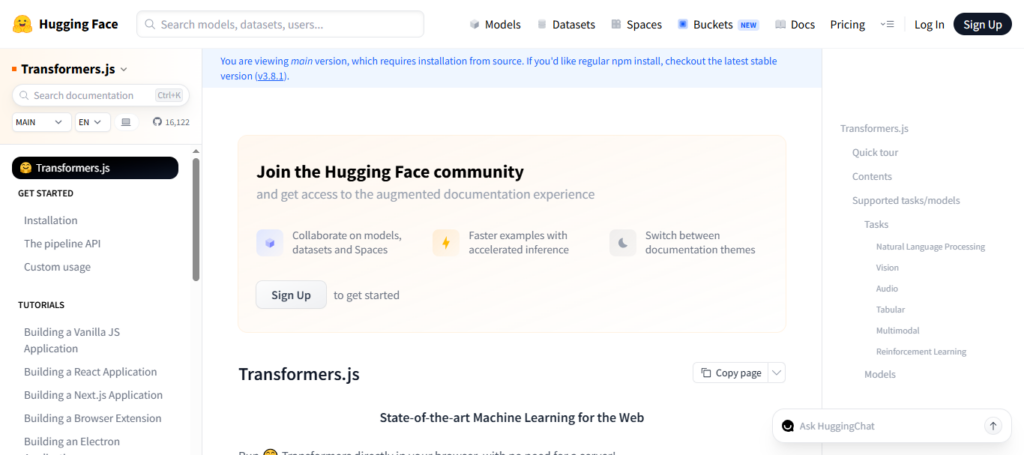
Task: Jump to Audio section
Action: click(x=887, y=289)
